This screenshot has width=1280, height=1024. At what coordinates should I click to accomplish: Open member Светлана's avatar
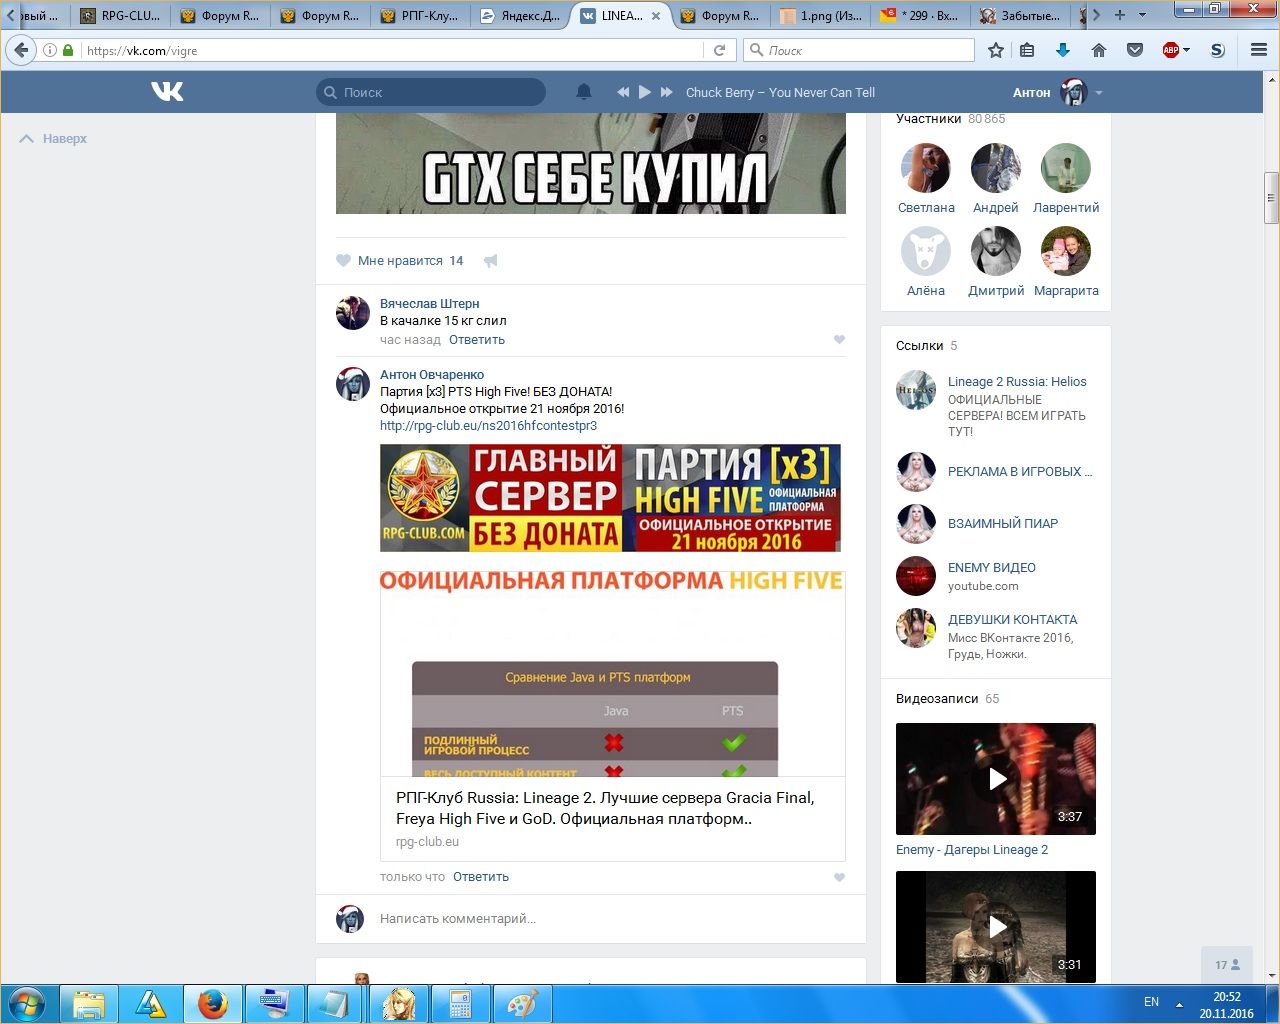tap(926, 168)
